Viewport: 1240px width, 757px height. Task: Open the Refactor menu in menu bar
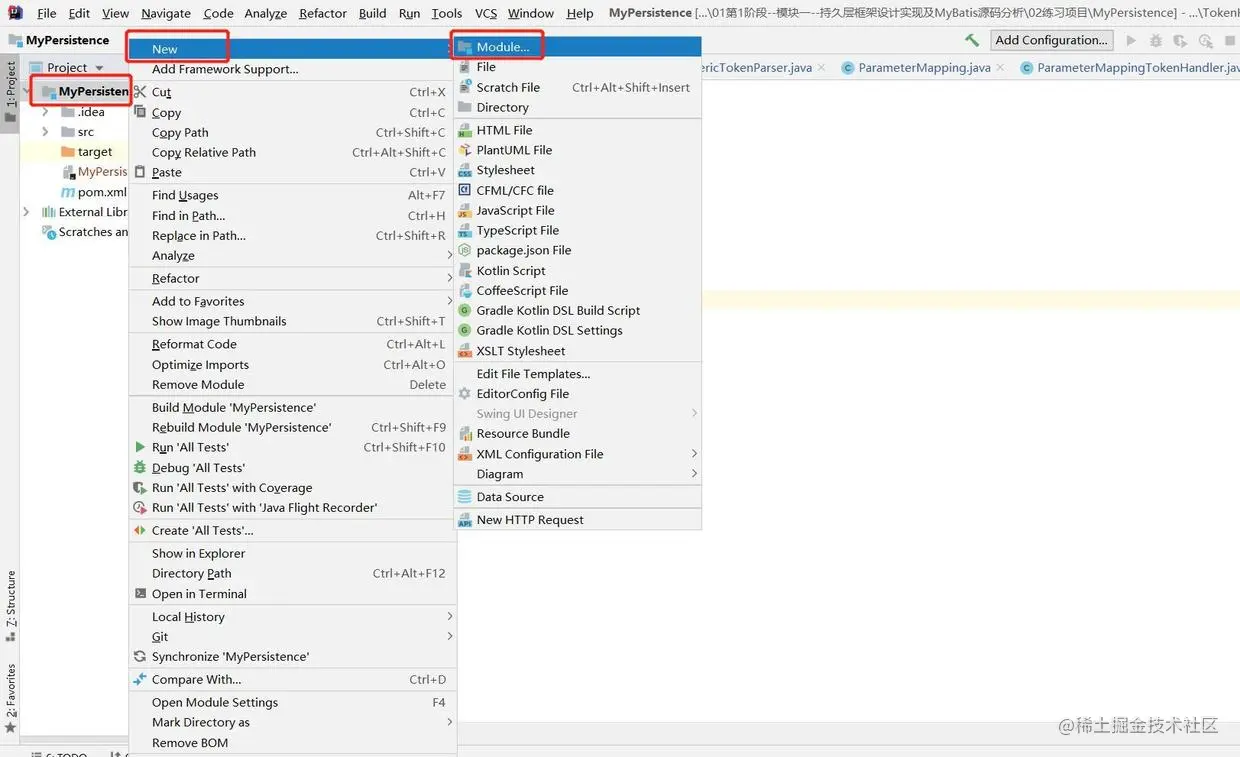[x=322, y=13]
